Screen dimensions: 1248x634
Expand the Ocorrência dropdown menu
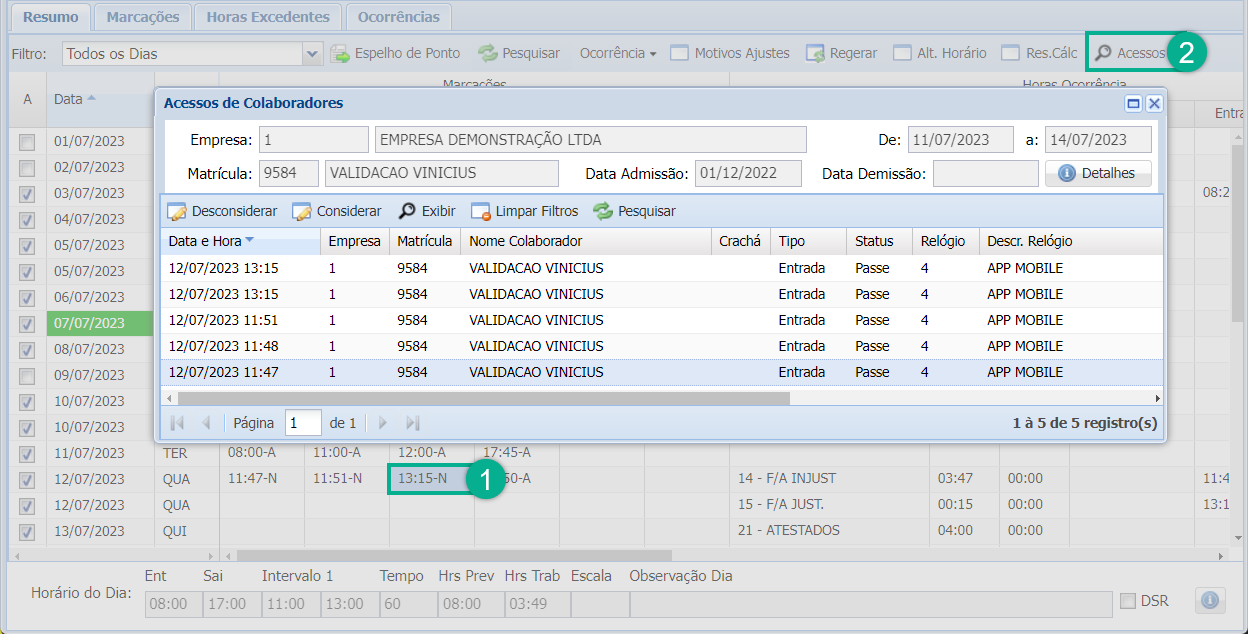[x=617, y=53]
